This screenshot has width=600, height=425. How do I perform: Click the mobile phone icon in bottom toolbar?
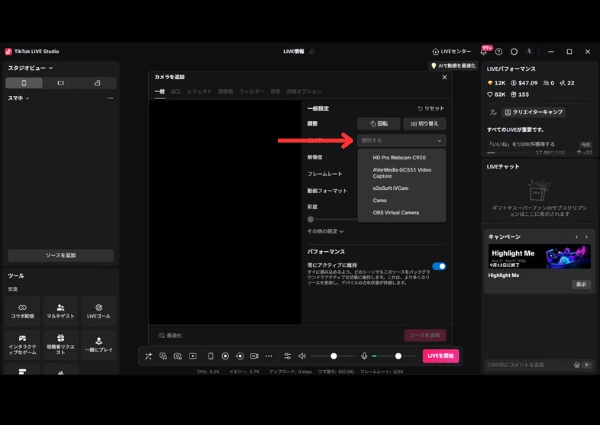210,356
